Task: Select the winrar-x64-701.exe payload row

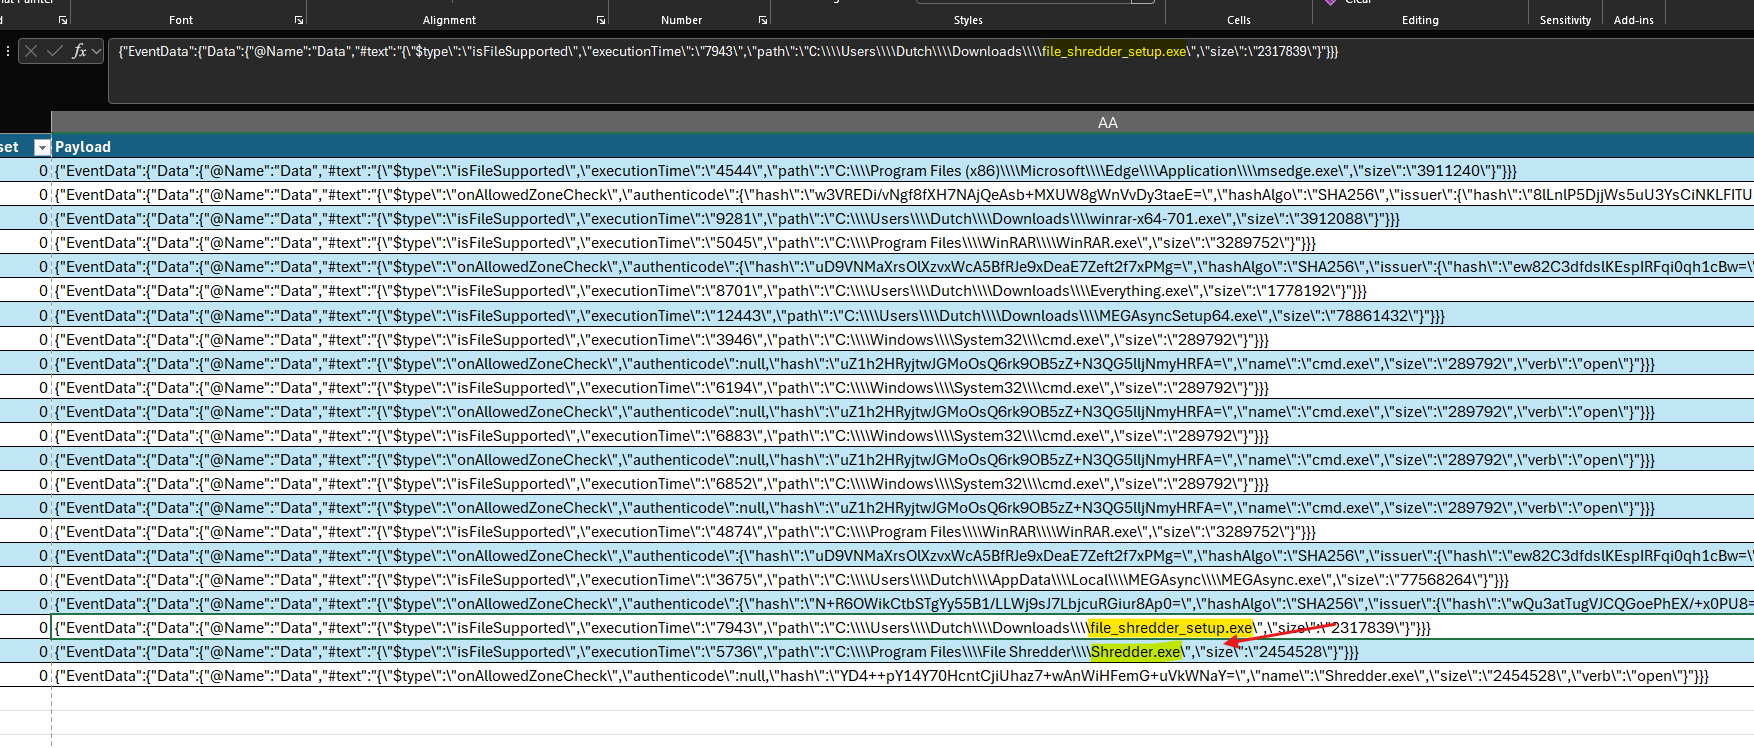Action: coord(903,219)
